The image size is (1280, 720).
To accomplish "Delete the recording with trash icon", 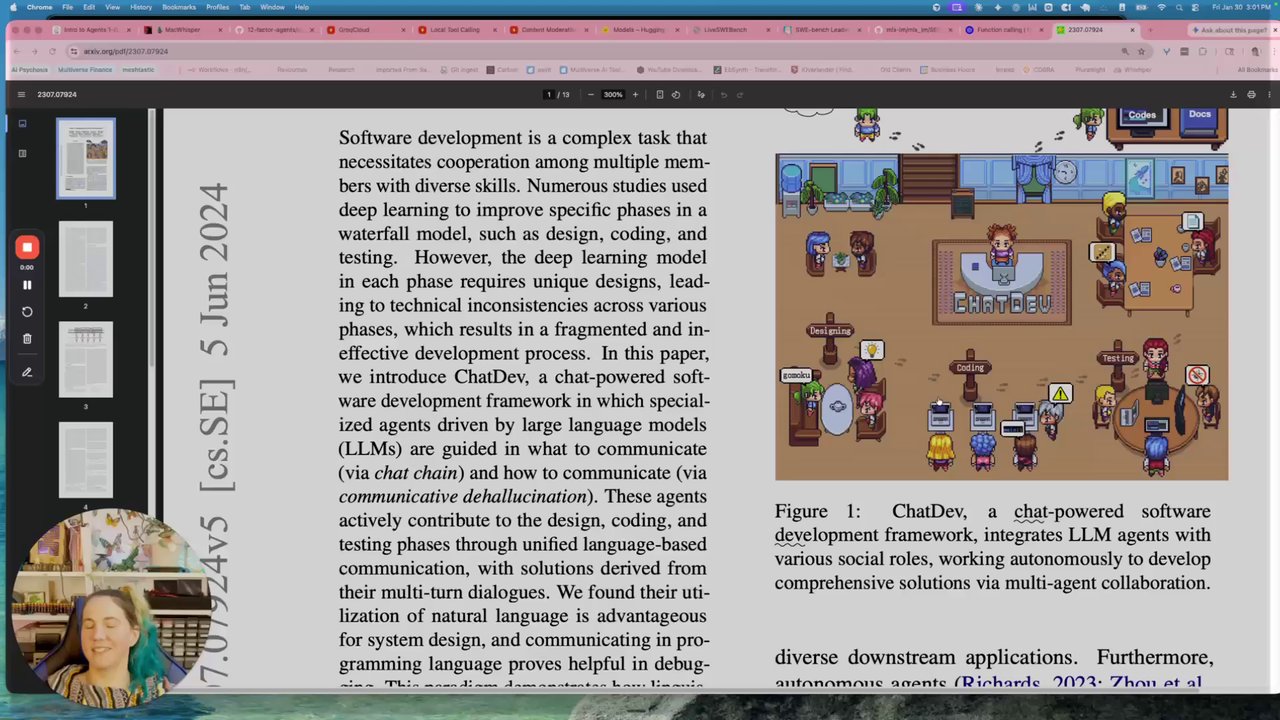I will (27, 339).
